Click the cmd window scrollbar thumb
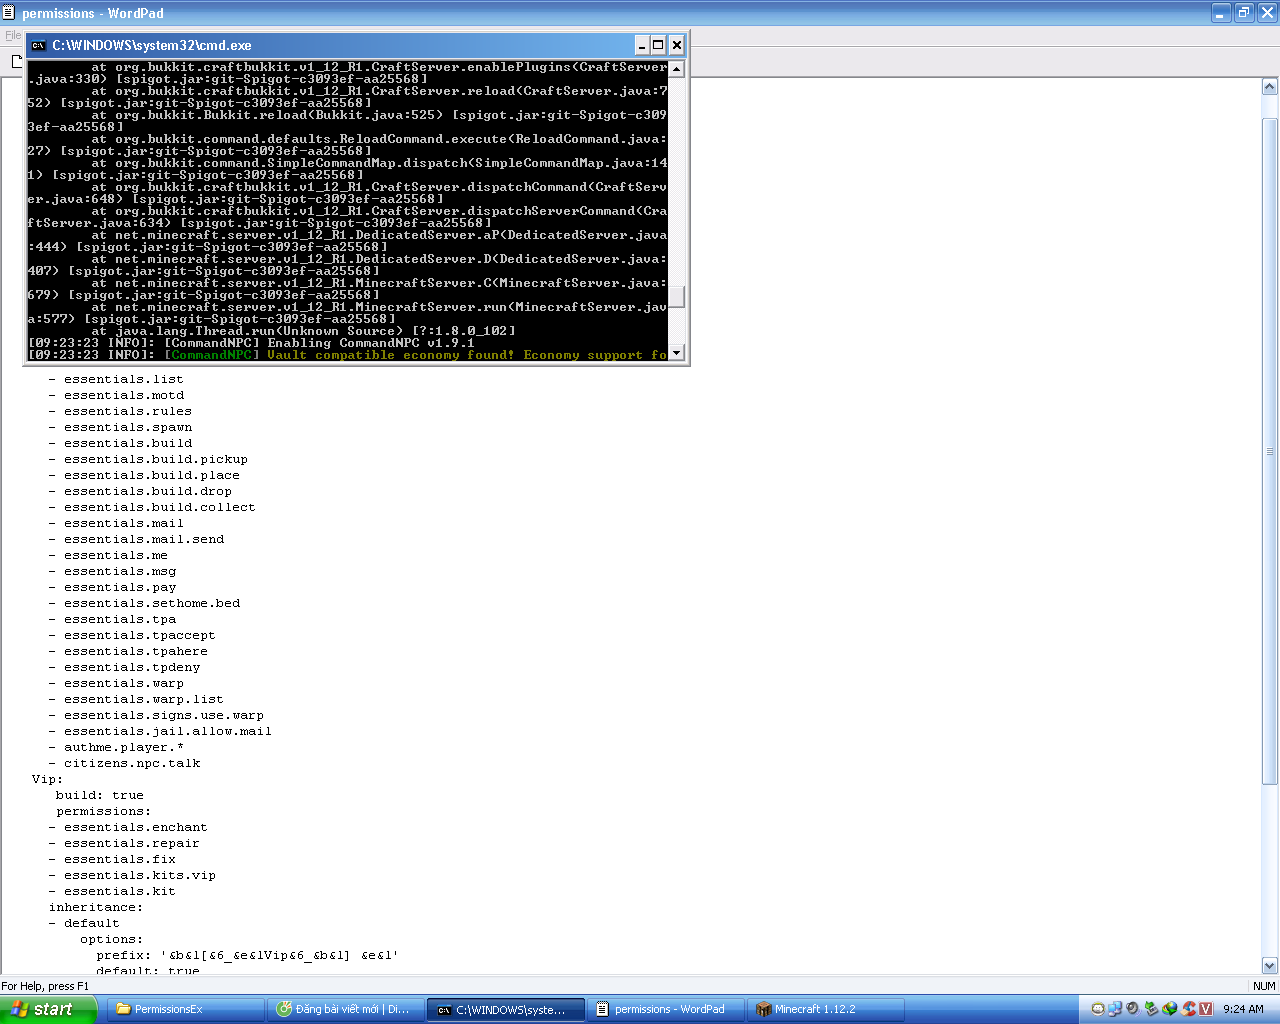 click(677, 297)
